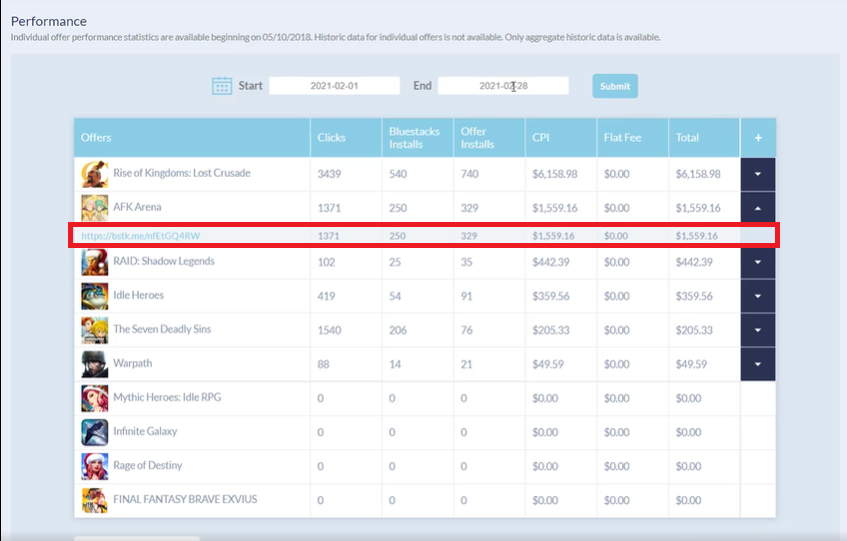Screen dimensions: 847x541
Task: Select the FINAL FANTASY BRAVE EXVIUS icon
Action: [95, 500]
